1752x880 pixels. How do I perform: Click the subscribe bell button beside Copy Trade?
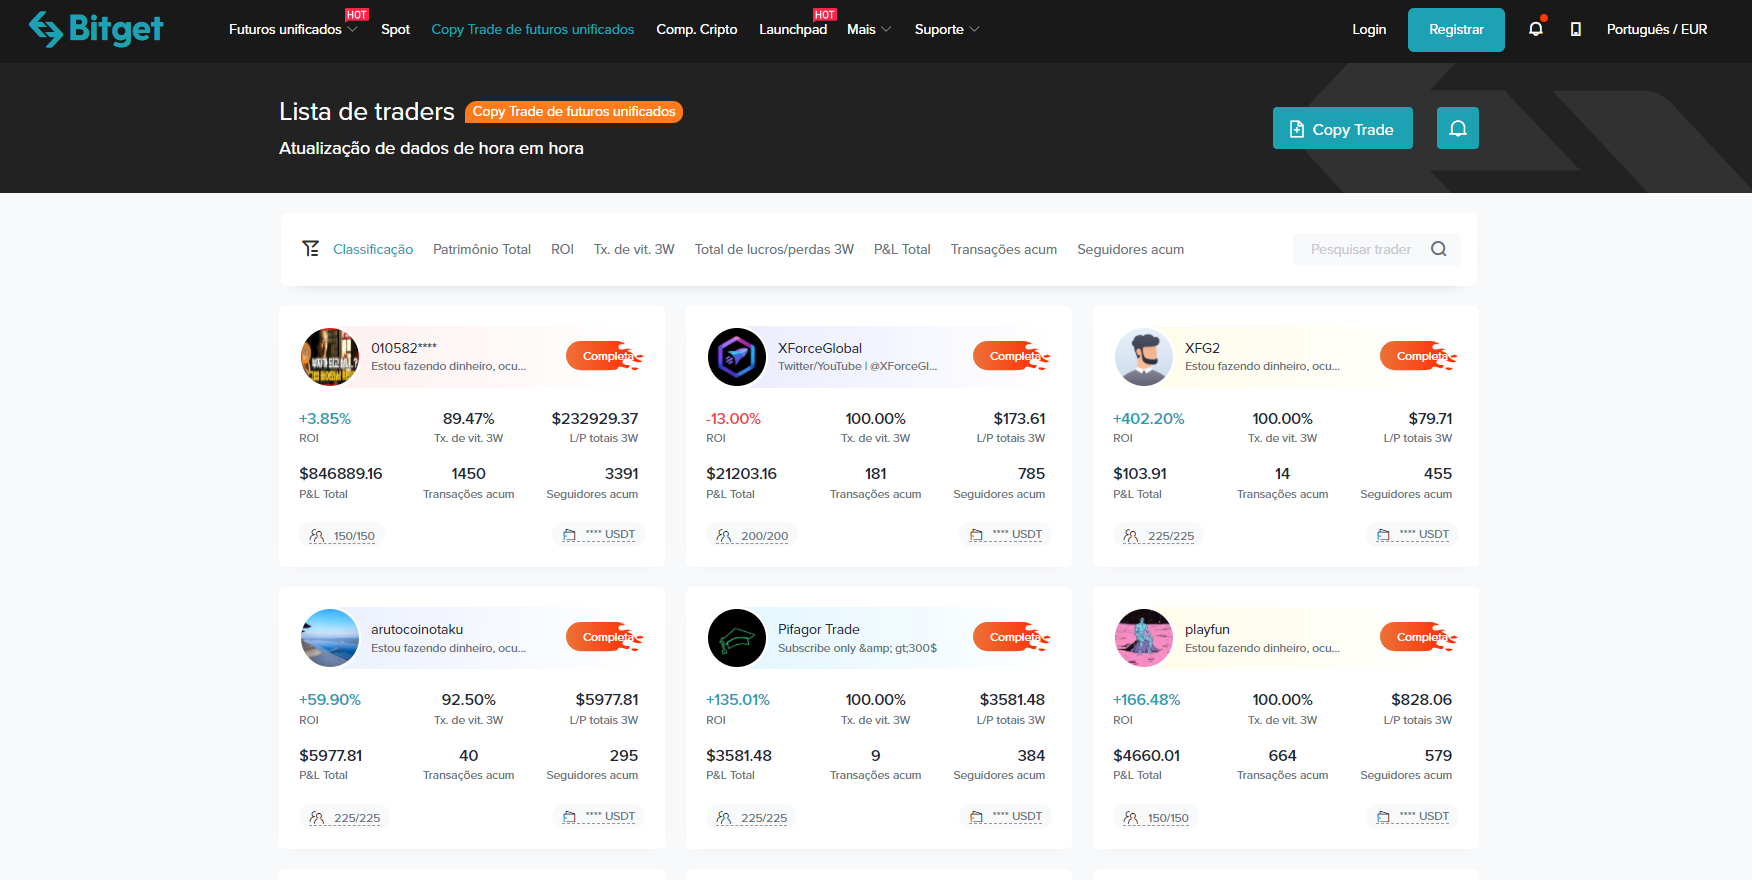click(x=1458, y=128)
